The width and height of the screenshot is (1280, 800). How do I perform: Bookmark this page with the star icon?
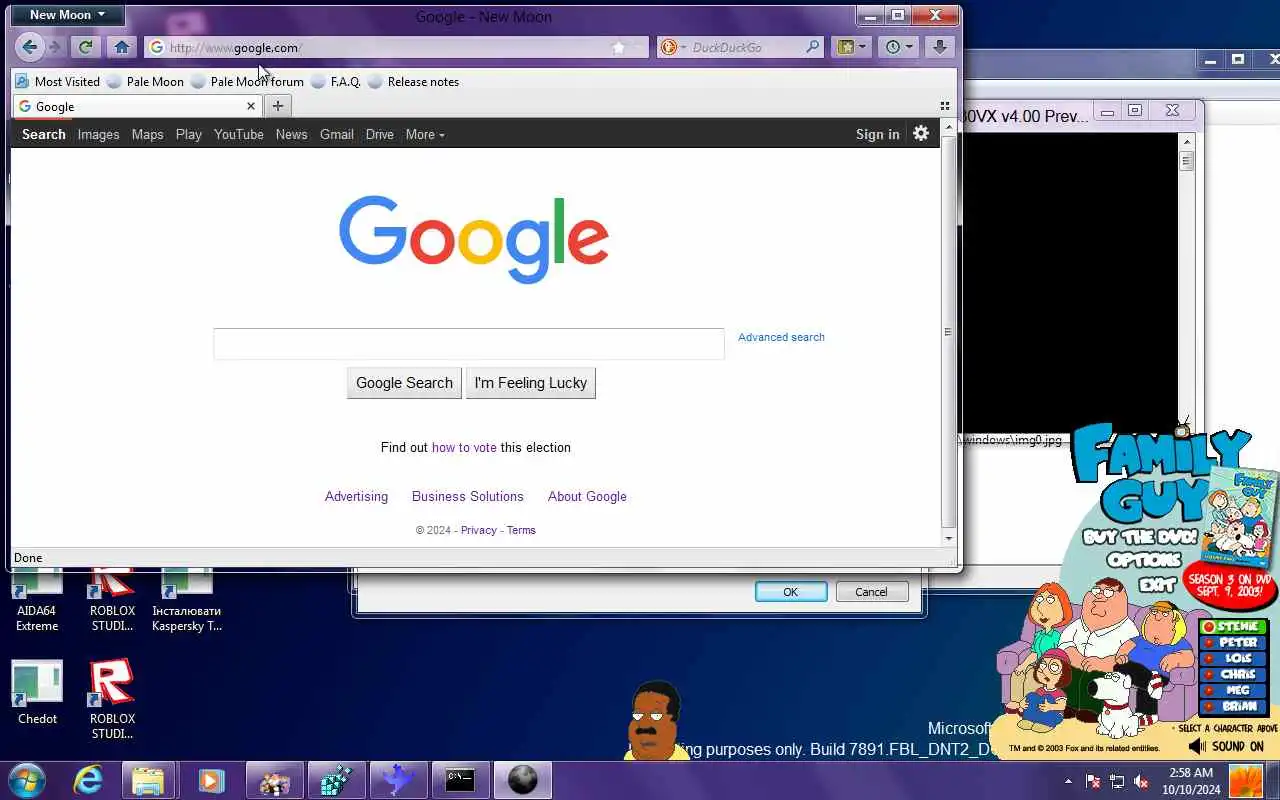point(618,47)
